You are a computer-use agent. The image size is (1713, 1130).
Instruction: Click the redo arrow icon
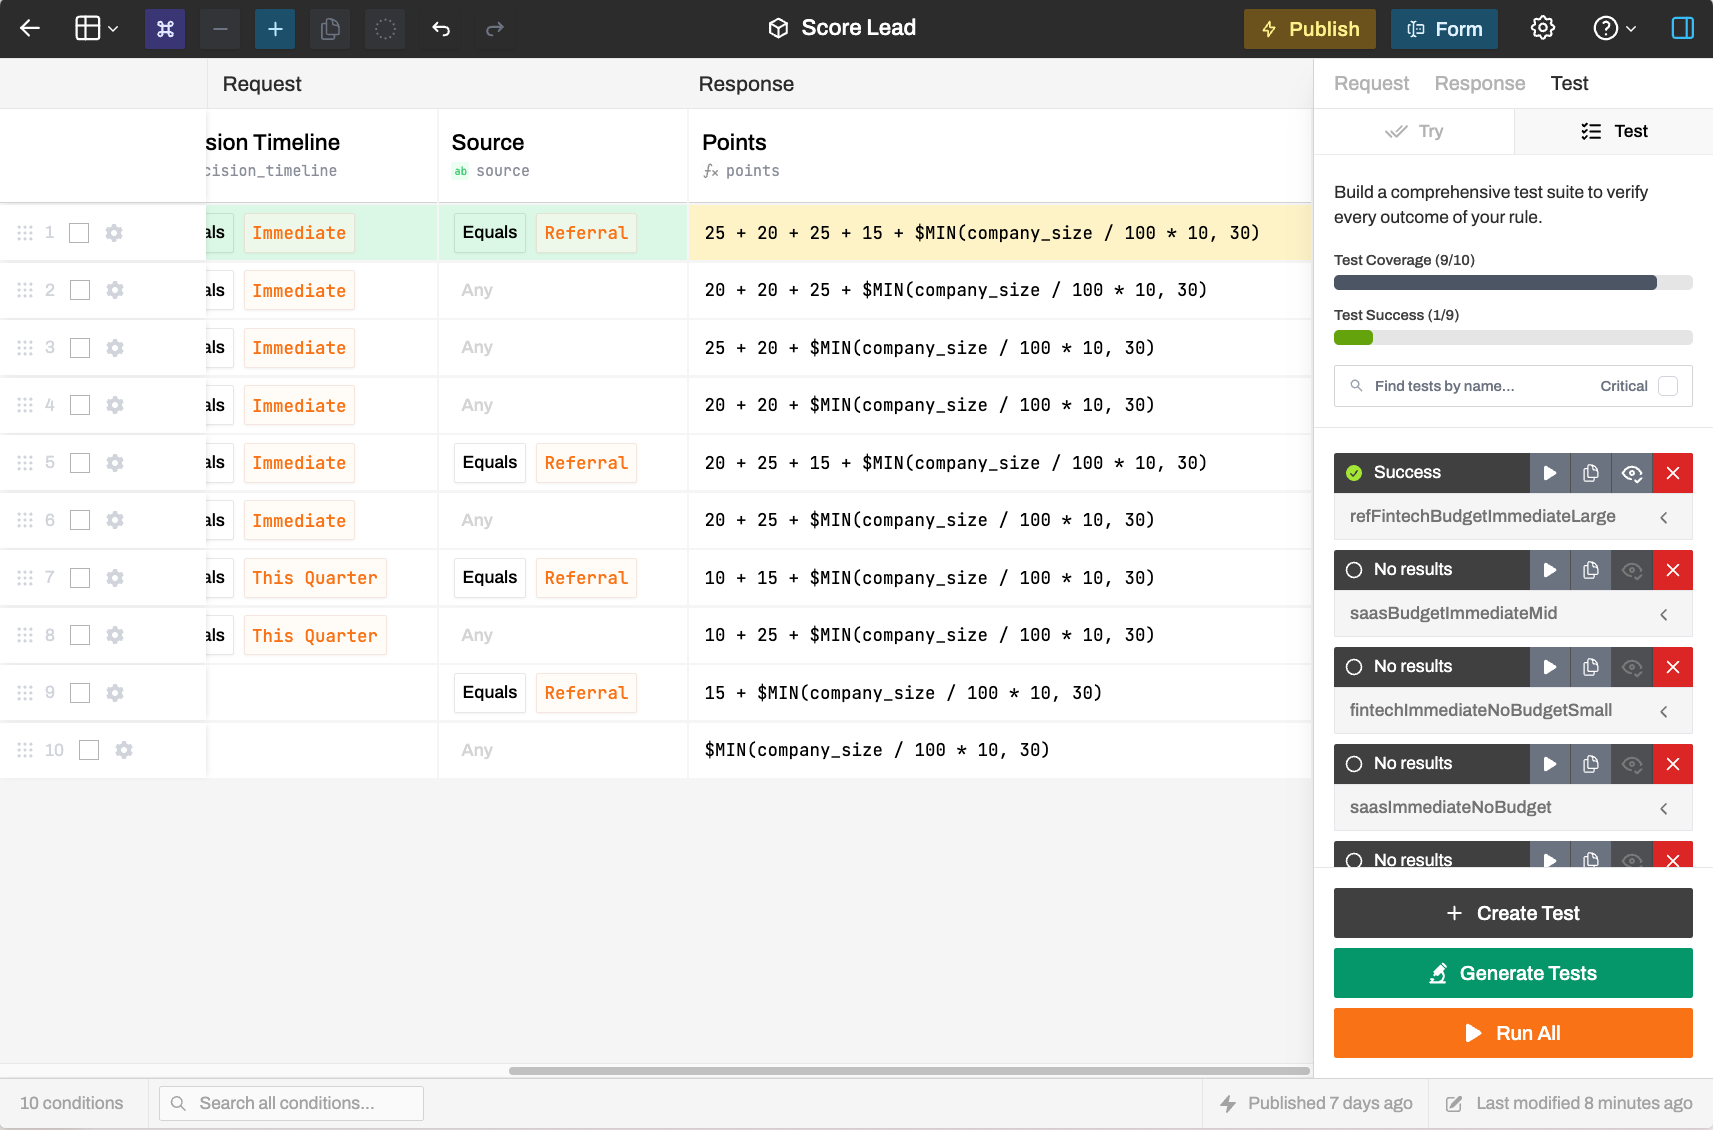pos(494,28)
